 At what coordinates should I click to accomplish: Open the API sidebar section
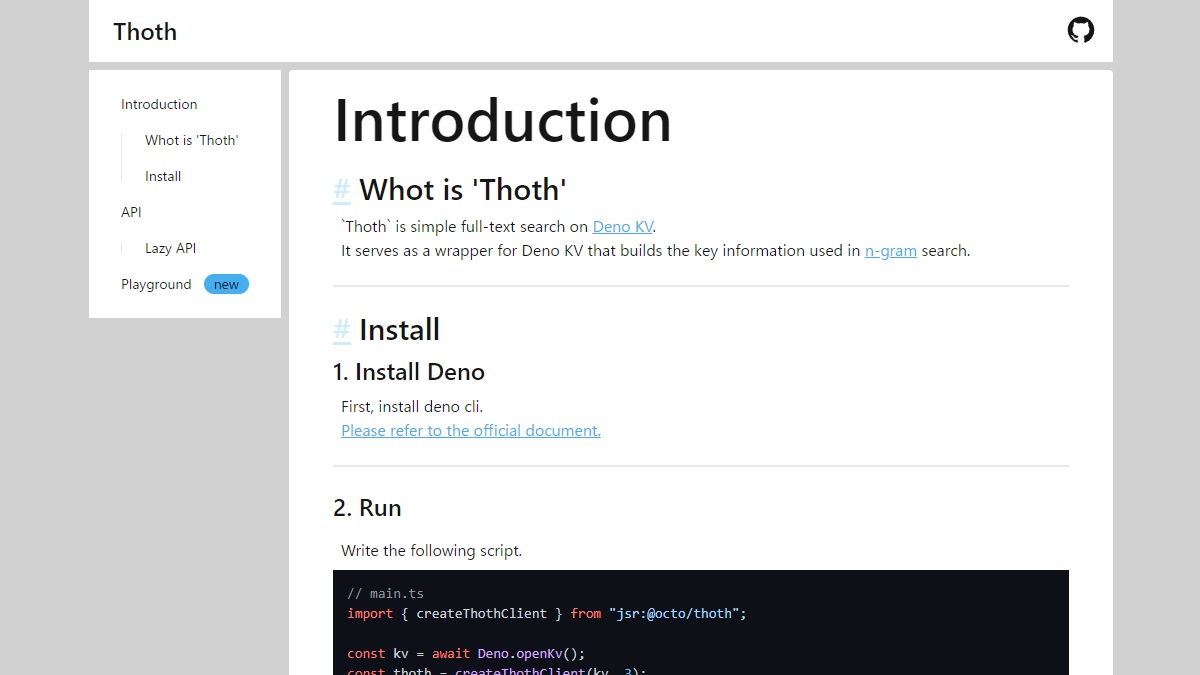click(131, 212)
